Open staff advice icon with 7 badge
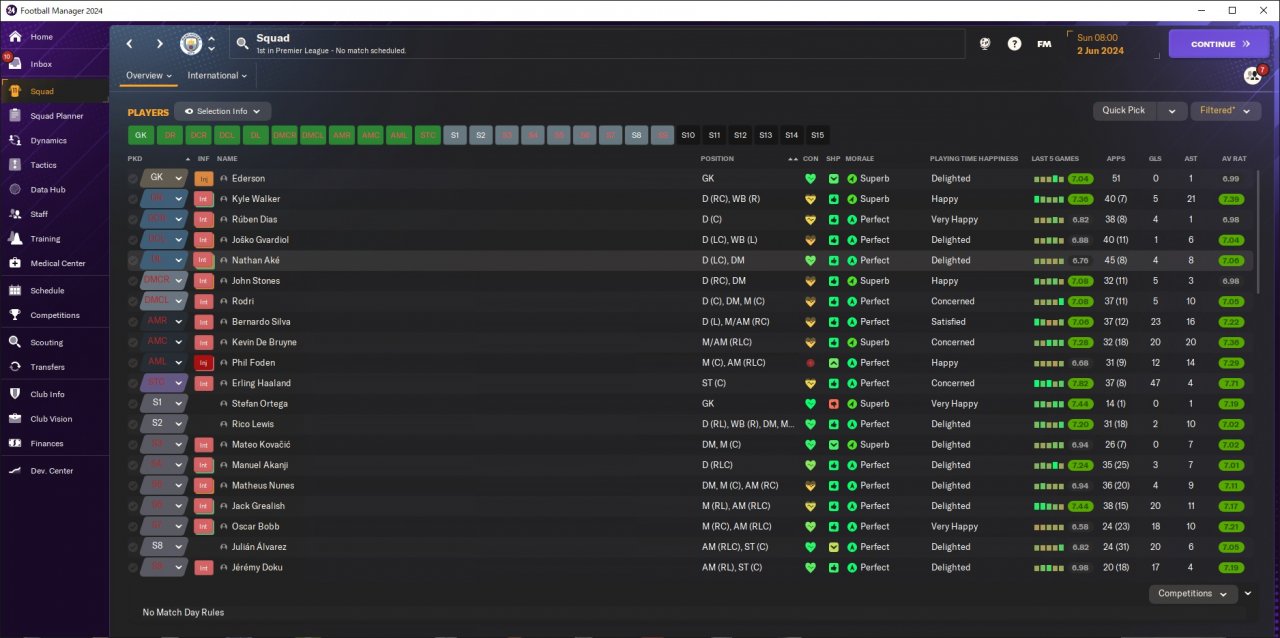 click(1253, 75)
